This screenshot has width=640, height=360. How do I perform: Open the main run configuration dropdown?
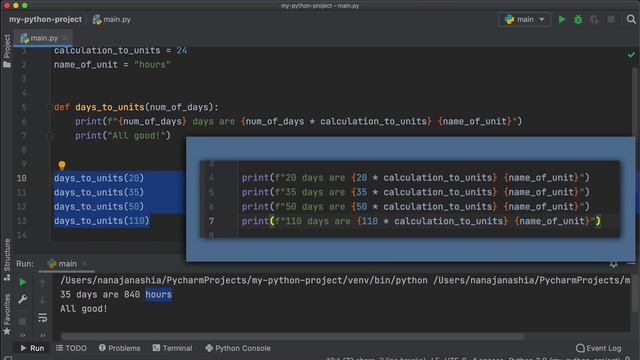coord(524,19)
